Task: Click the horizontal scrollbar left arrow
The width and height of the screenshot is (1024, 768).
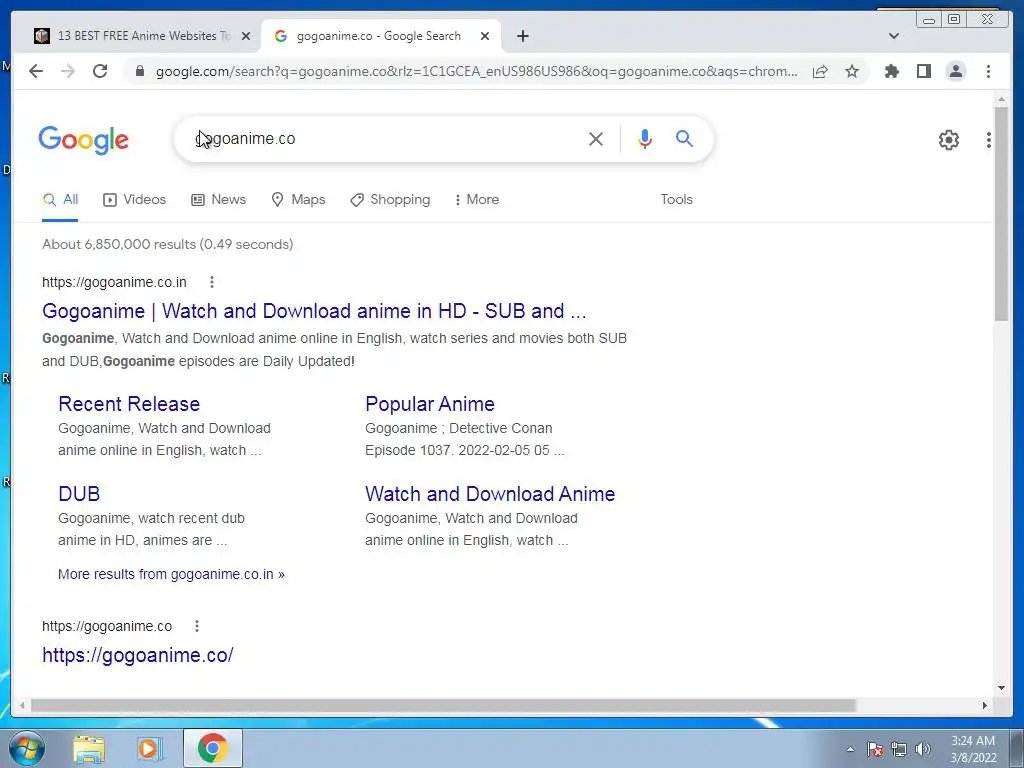Action: tap(22, 705)
